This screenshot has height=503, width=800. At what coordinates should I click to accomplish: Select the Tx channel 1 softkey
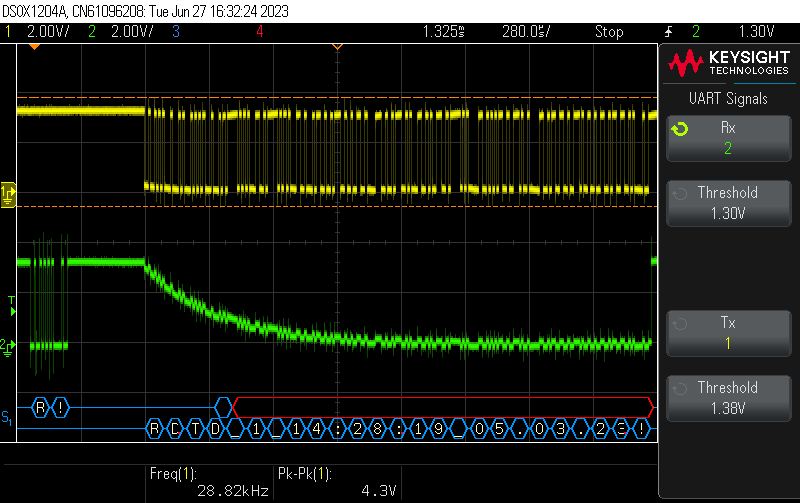[729, 333]
